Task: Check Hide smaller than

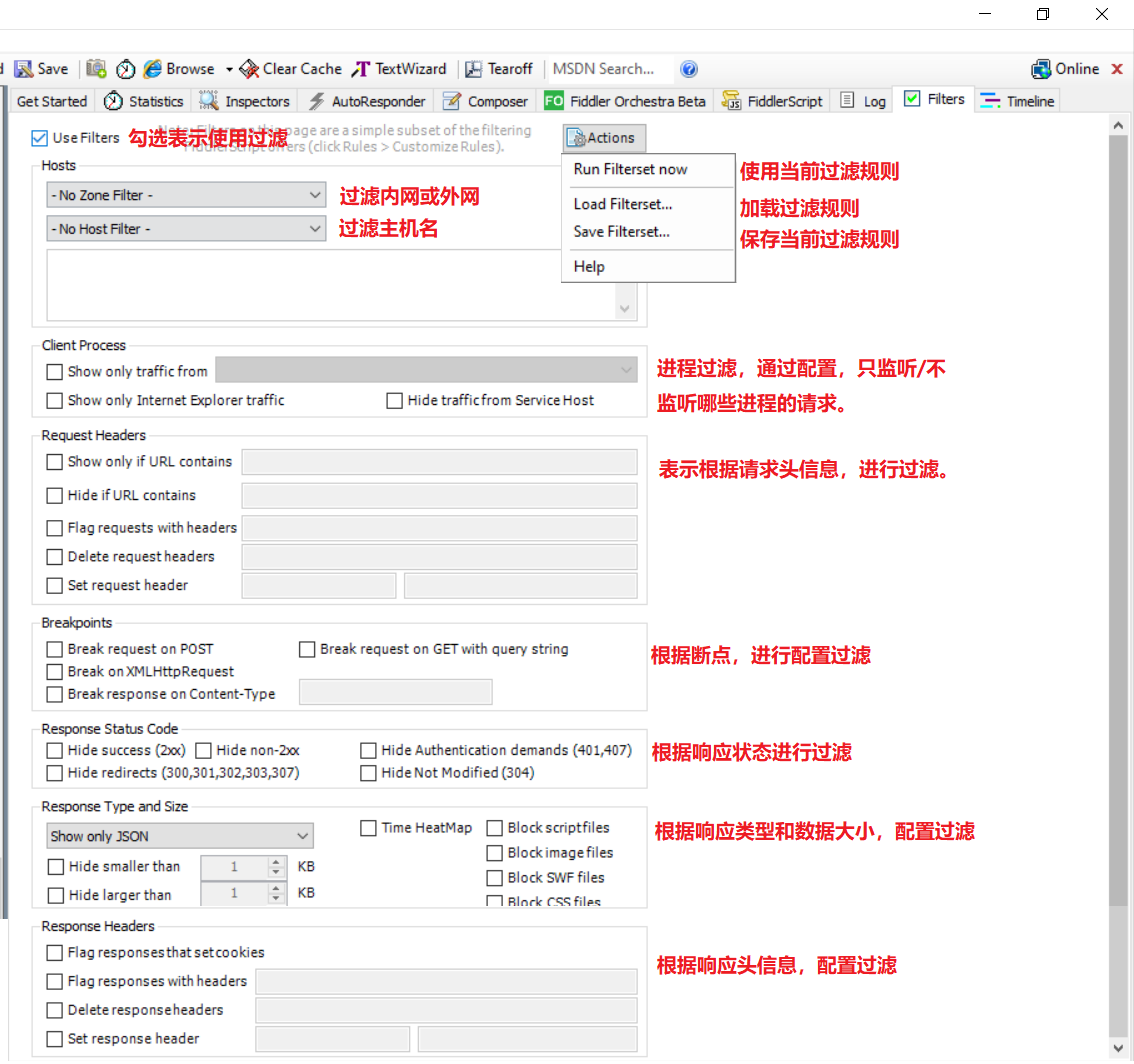Action: pyautogui.click(x=55, y=867)
